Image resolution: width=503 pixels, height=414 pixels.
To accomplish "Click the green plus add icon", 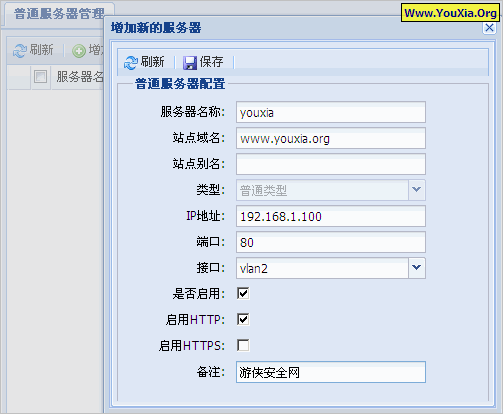I will tap(79, 51).
